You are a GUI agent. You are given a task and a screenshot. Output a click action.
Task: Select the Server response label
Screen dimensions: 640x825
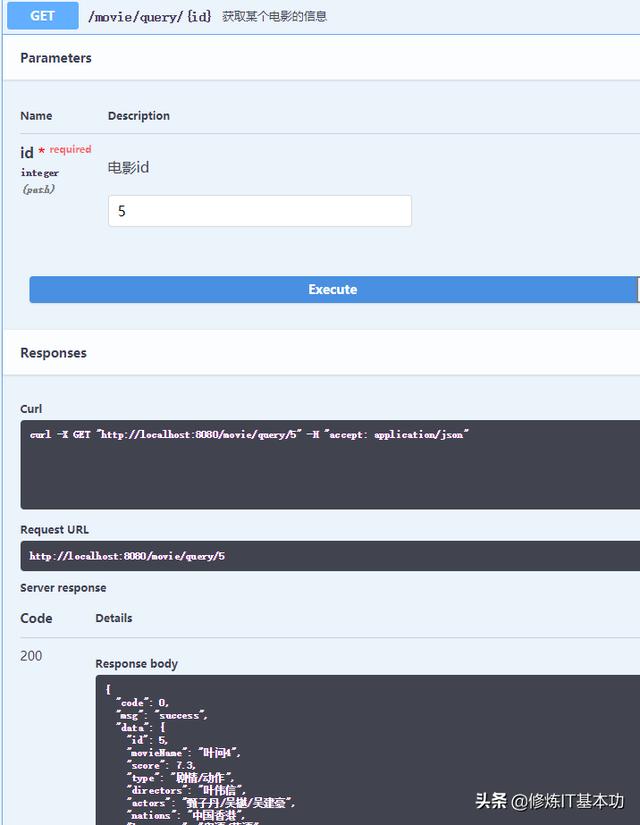[63, 588]
